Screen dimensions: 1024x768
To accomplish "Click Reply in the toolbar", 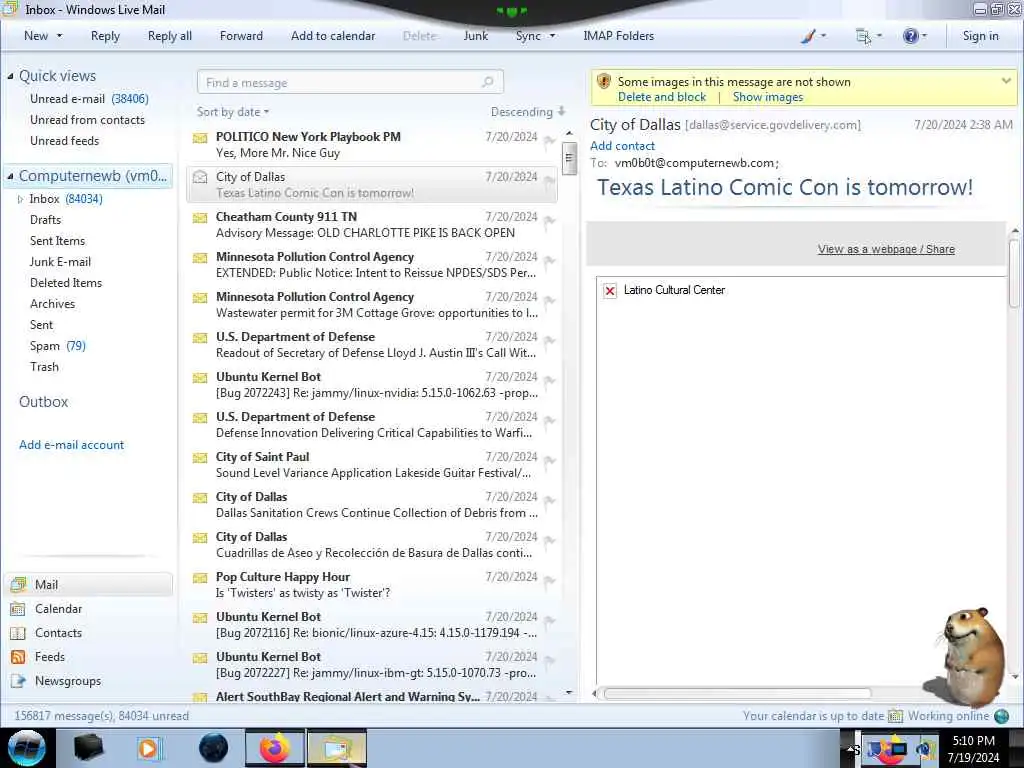I will 105,36.
